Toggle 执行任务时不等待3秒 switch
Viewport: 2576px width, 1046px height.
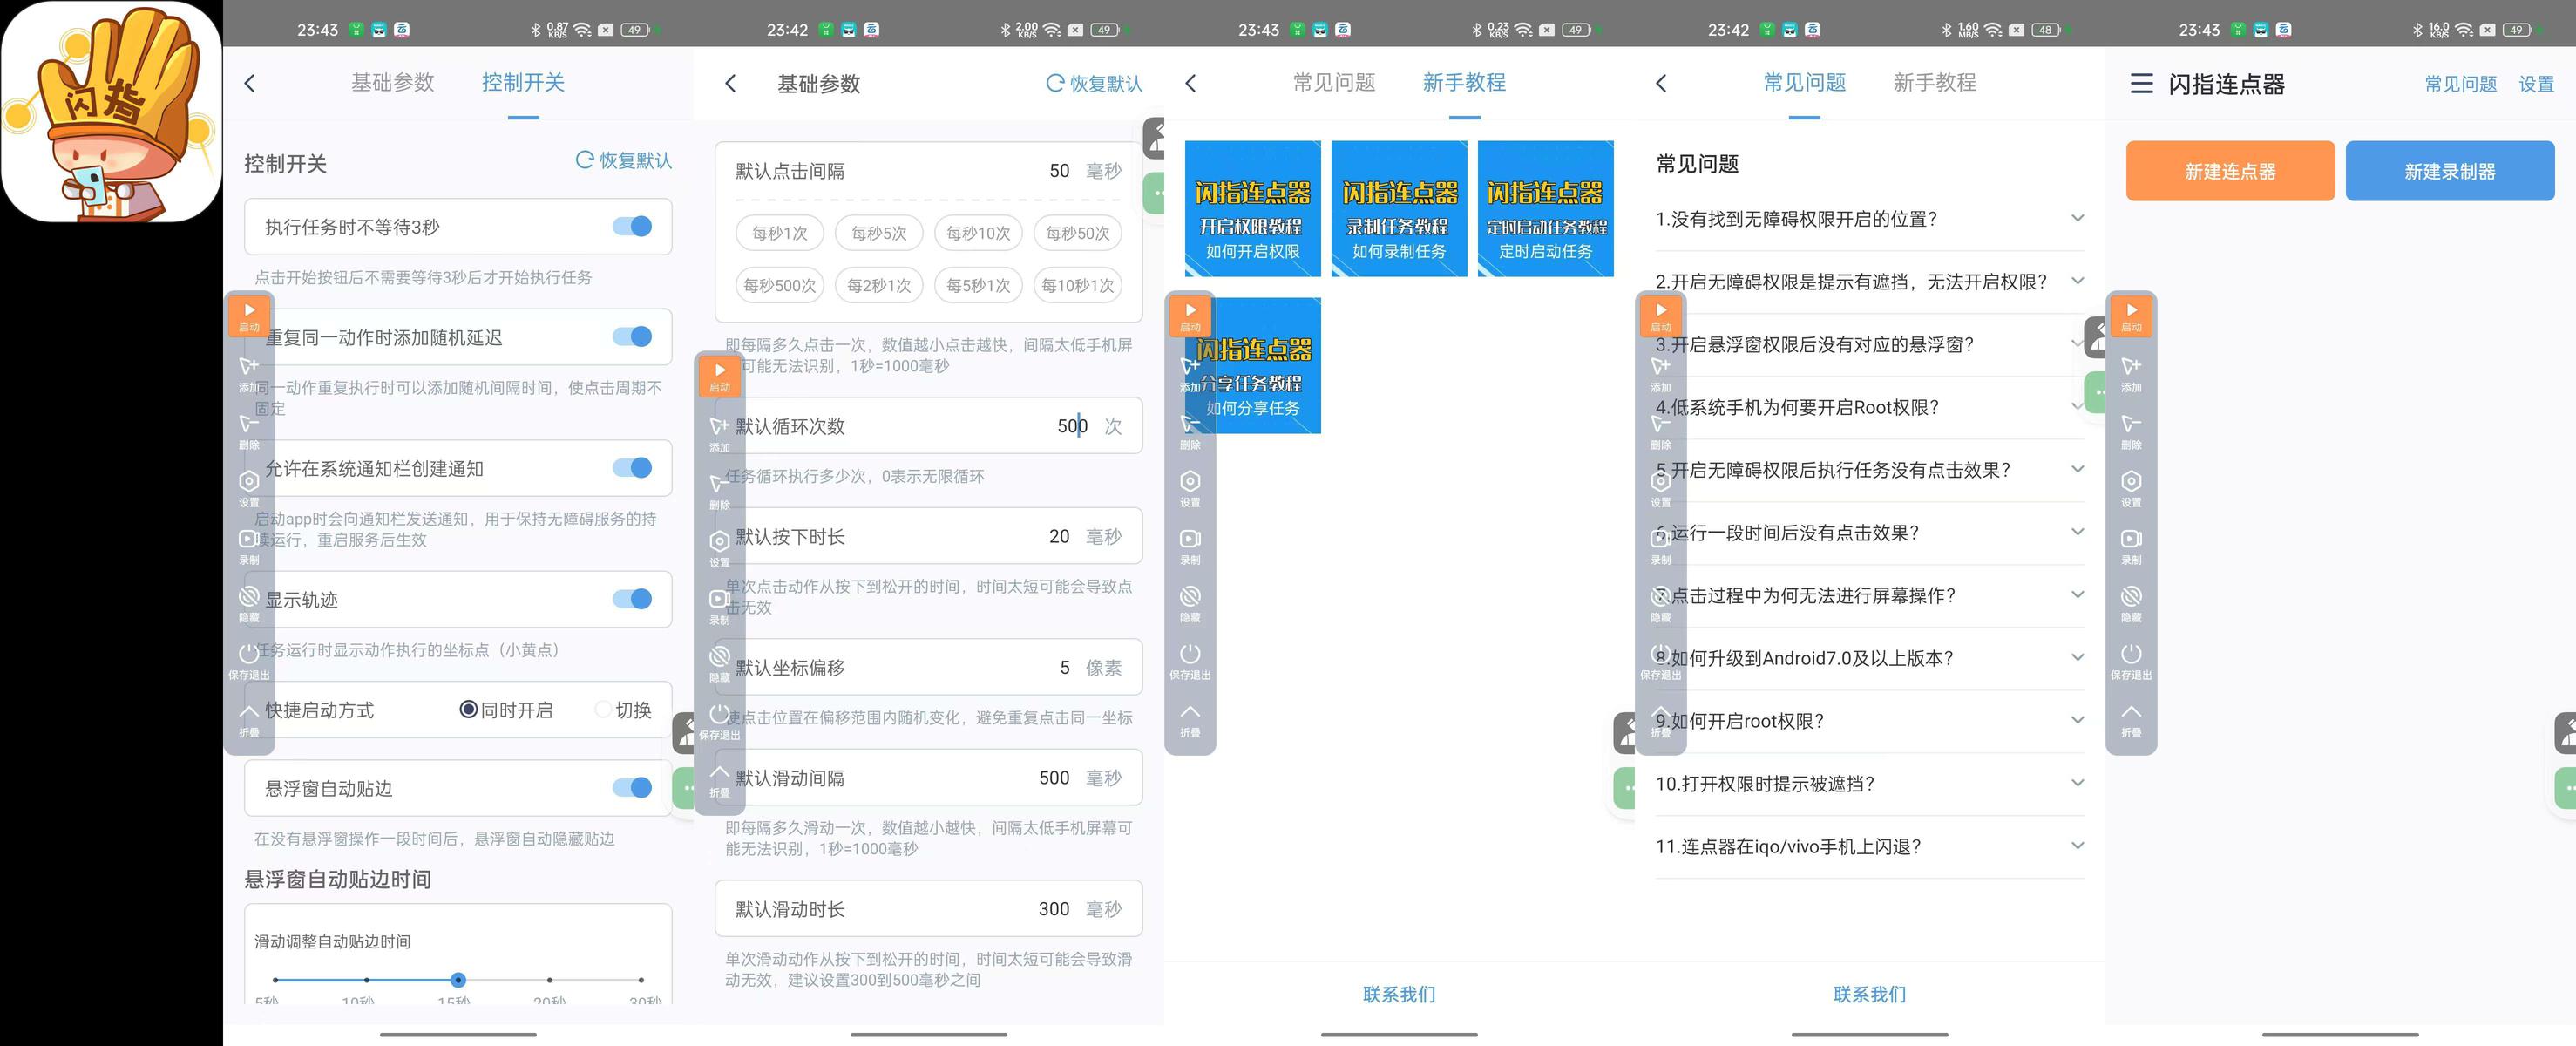click(x=632, y=227)
